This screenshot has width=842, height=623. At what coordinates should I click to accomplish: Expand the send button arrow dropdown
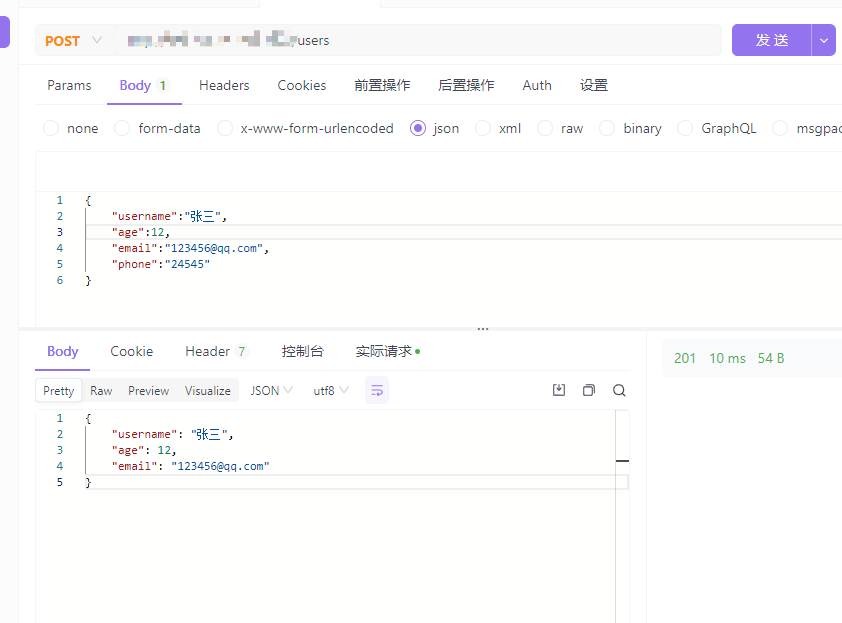[x=823, y=40]
